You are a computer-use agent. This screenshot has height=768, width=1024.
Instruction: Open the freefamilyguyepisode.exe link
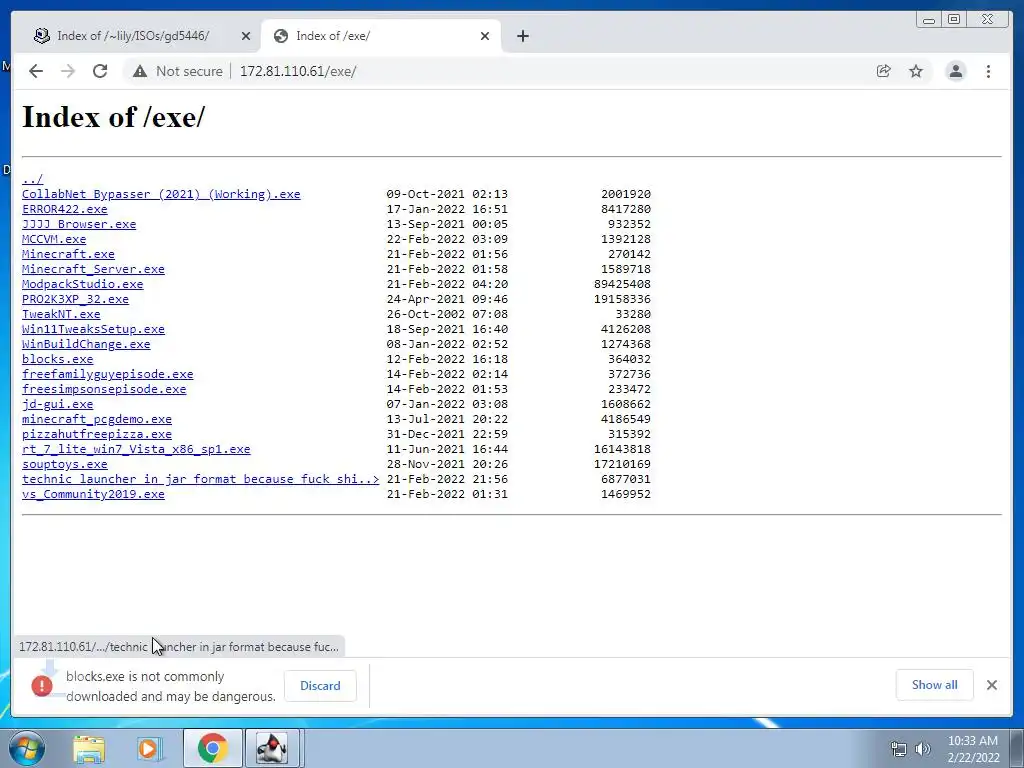tap(108, 374)
